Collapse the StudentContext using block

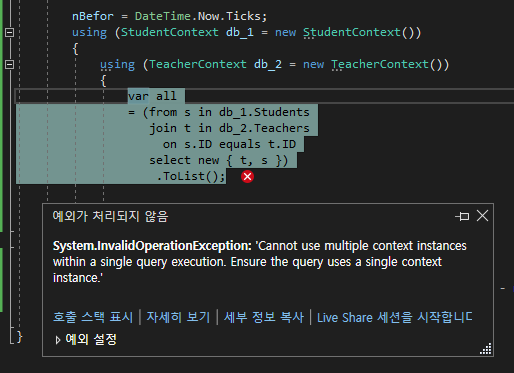pyautogui.click(x=10, y=32)
